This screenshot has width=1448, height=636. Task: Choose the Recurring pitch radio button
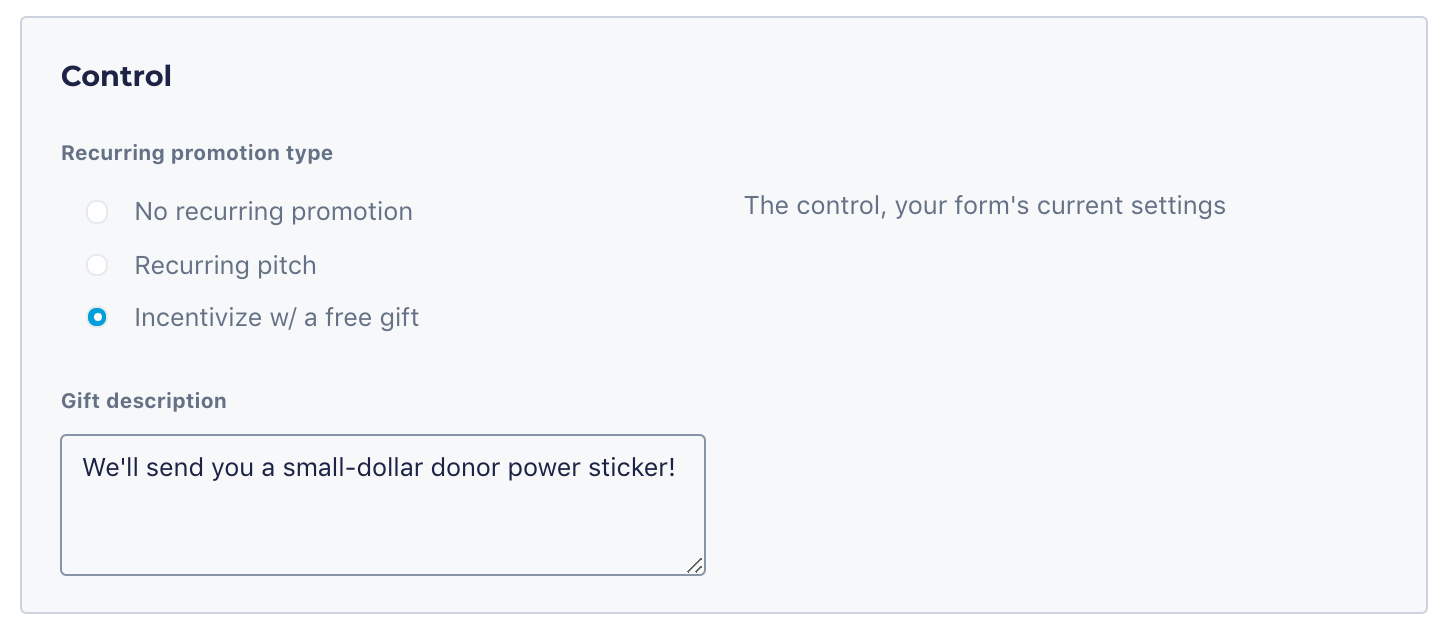point(97,265)
